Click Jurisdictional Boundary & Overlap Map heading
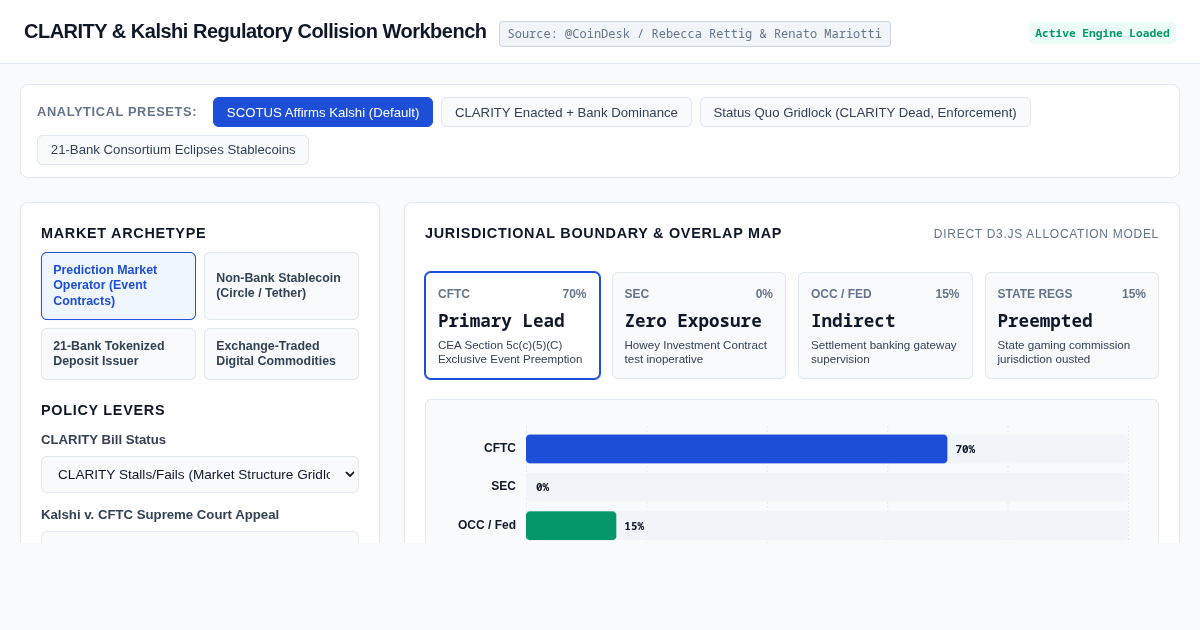Screen dimensions: 1200x630 click(603, 233)
